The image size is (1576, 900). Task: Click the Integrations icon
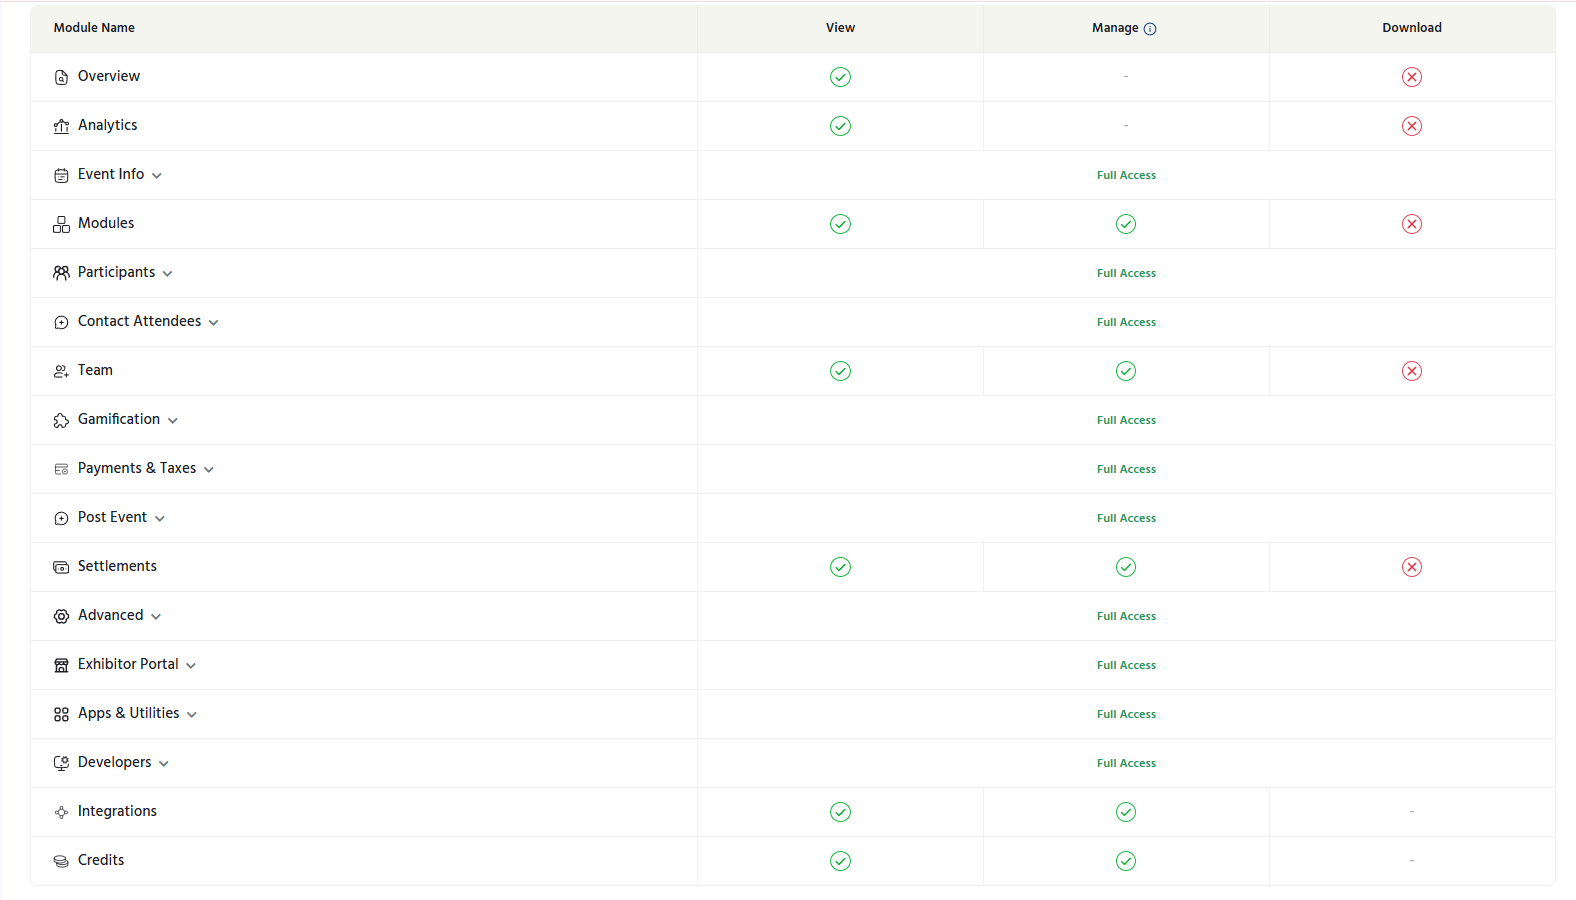point(61,812)
